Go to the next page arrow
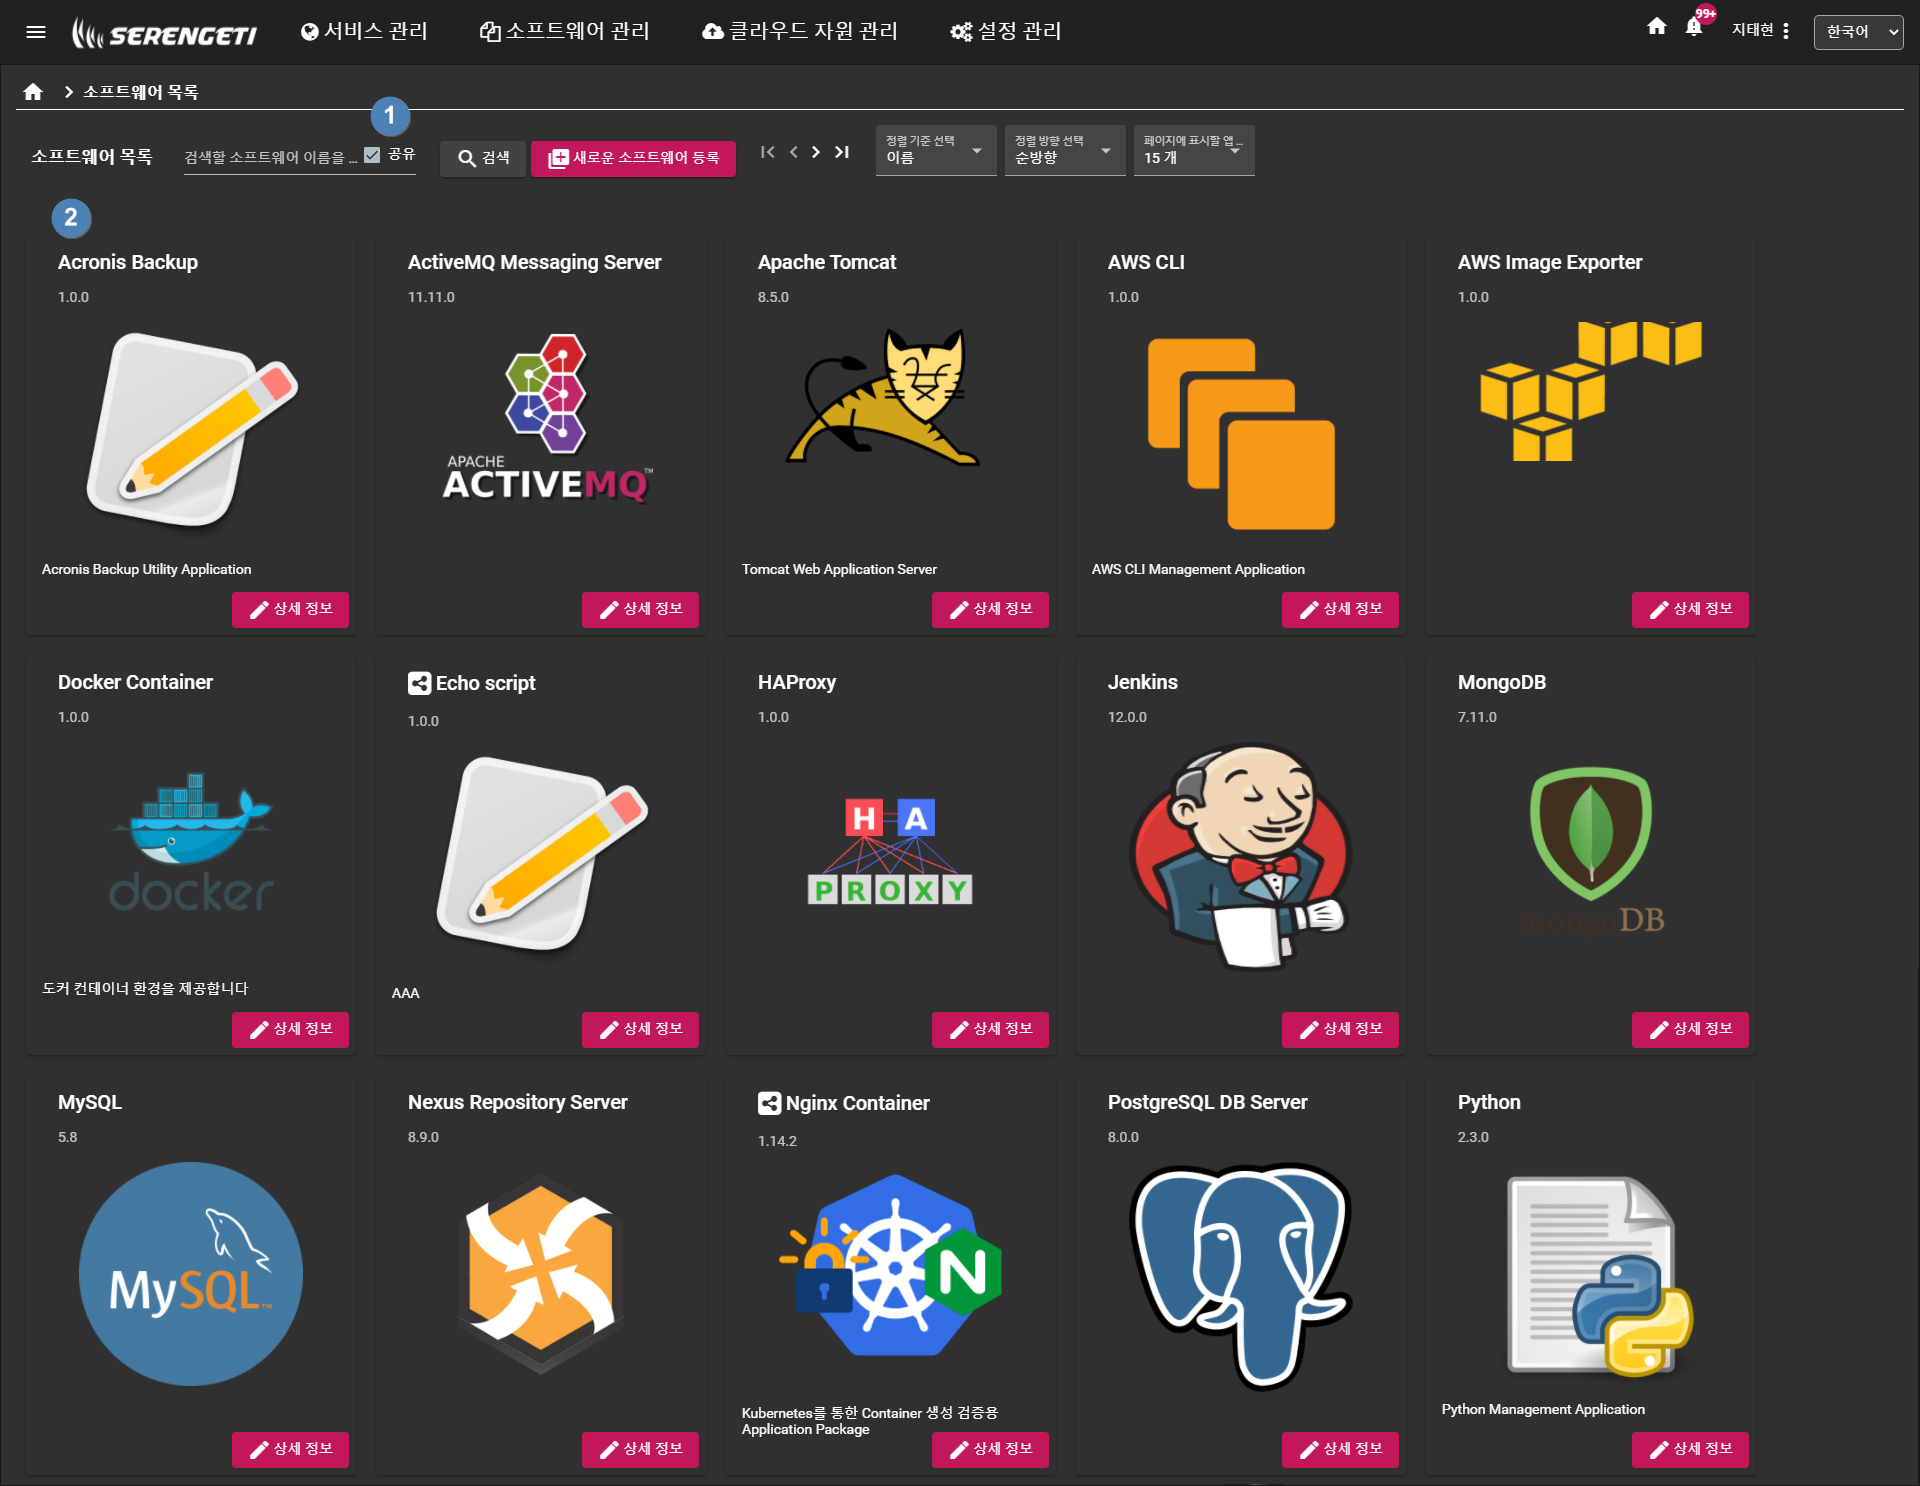The width and height of the screenshot is (1920, 1486). tap(816, 152)
